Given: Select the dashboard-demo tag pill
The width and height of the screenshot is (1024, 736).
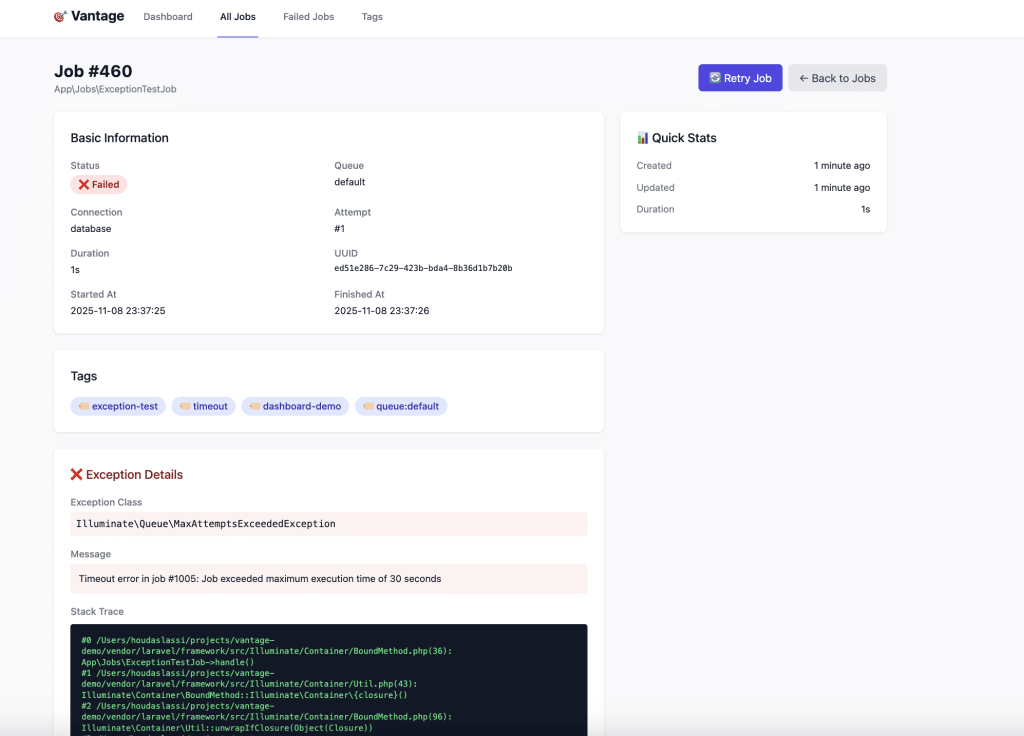Looking at the screenshot, I should (x=295, y=406).
